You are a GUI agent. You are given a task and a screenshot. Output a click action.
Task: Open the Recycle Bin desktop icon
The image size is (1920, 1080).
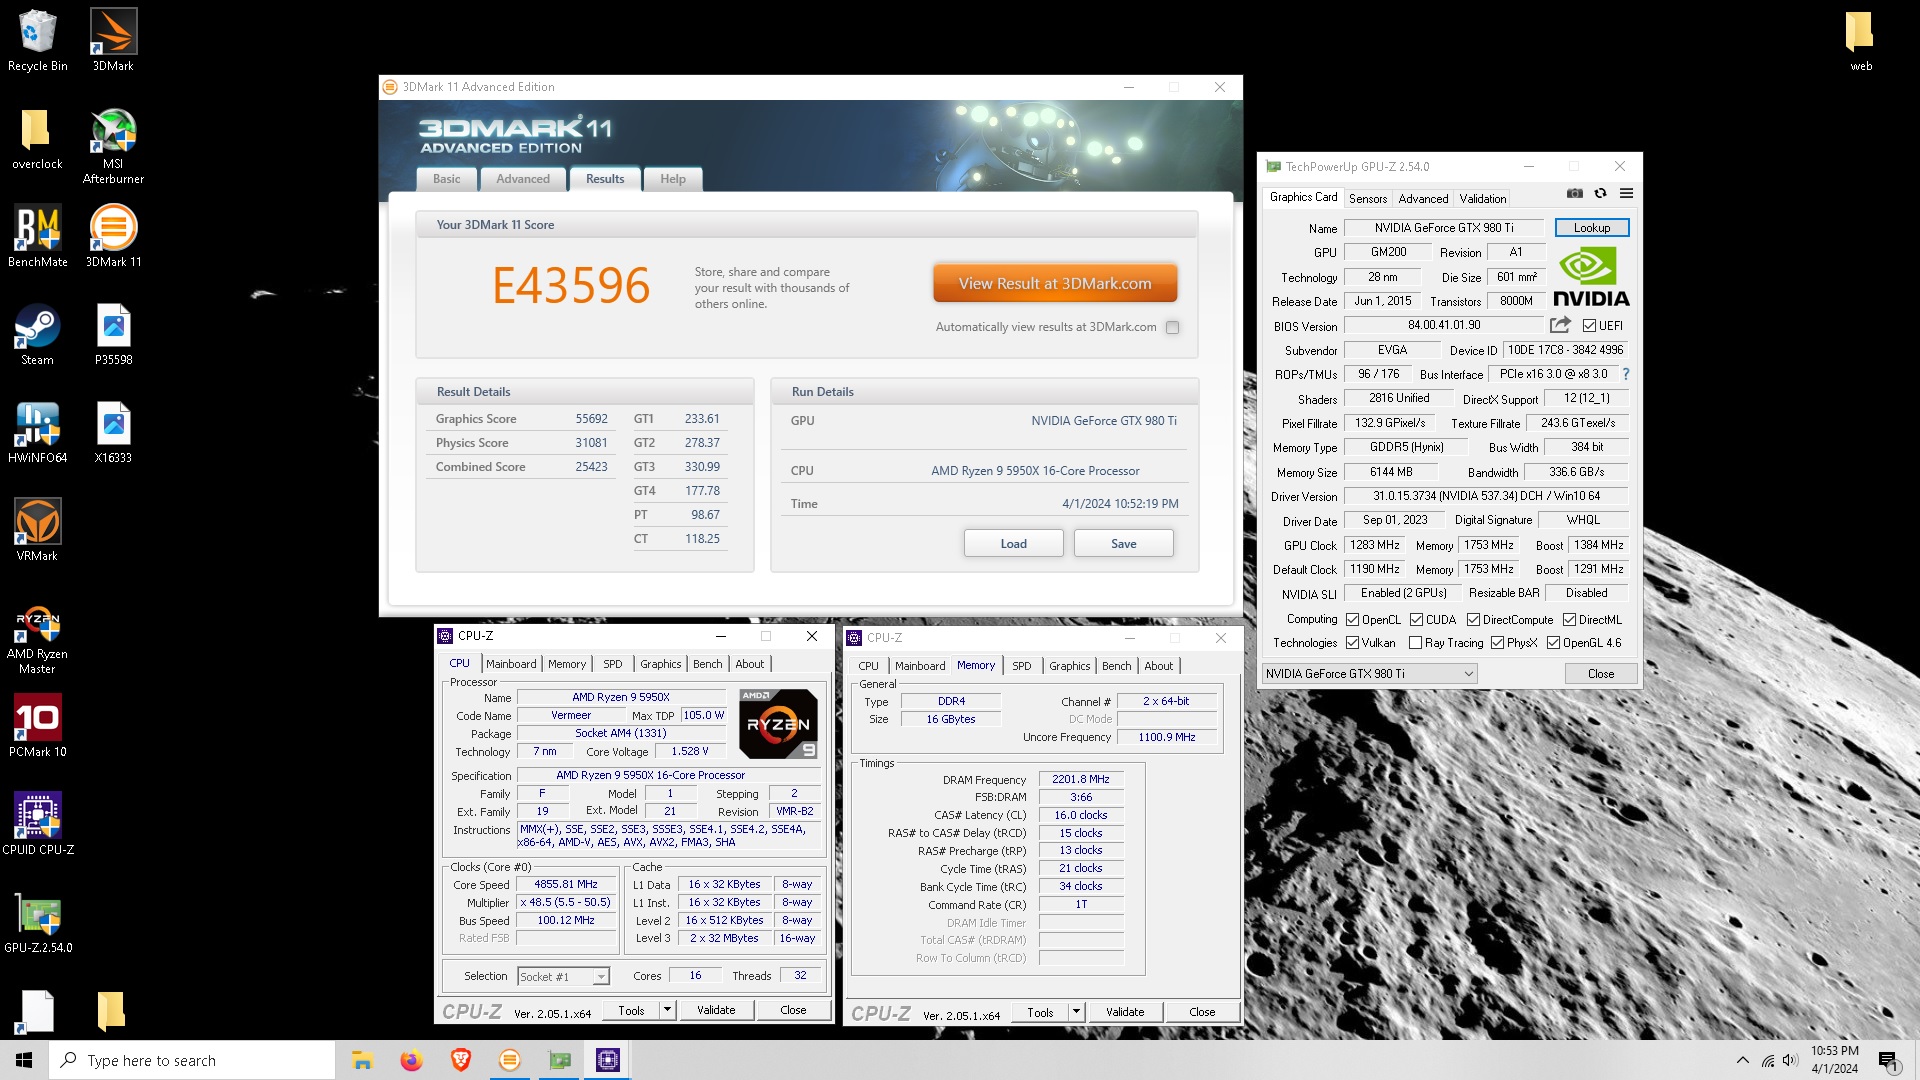[37, 40]
